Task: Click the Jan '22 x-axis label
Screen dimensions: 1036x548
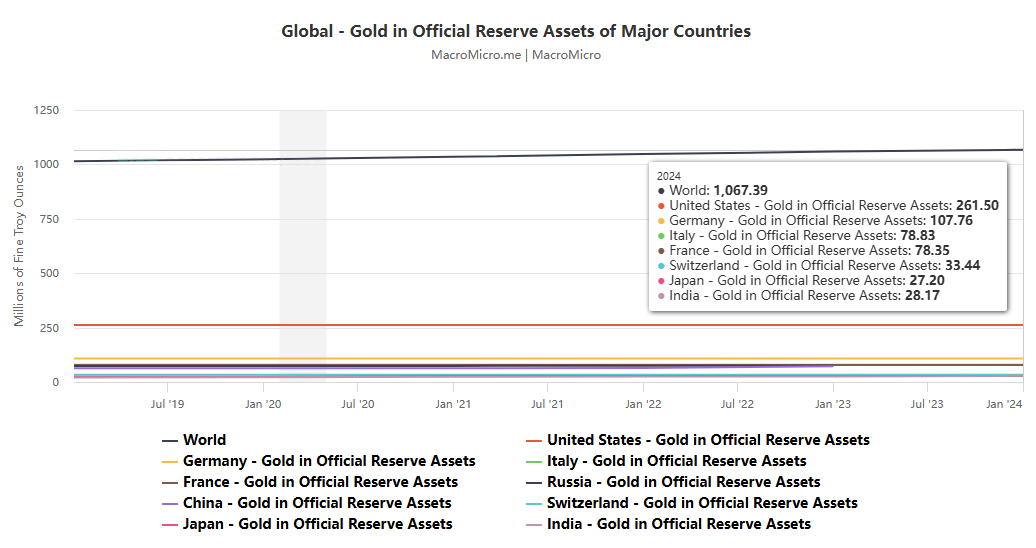Action: pos(642,404)
